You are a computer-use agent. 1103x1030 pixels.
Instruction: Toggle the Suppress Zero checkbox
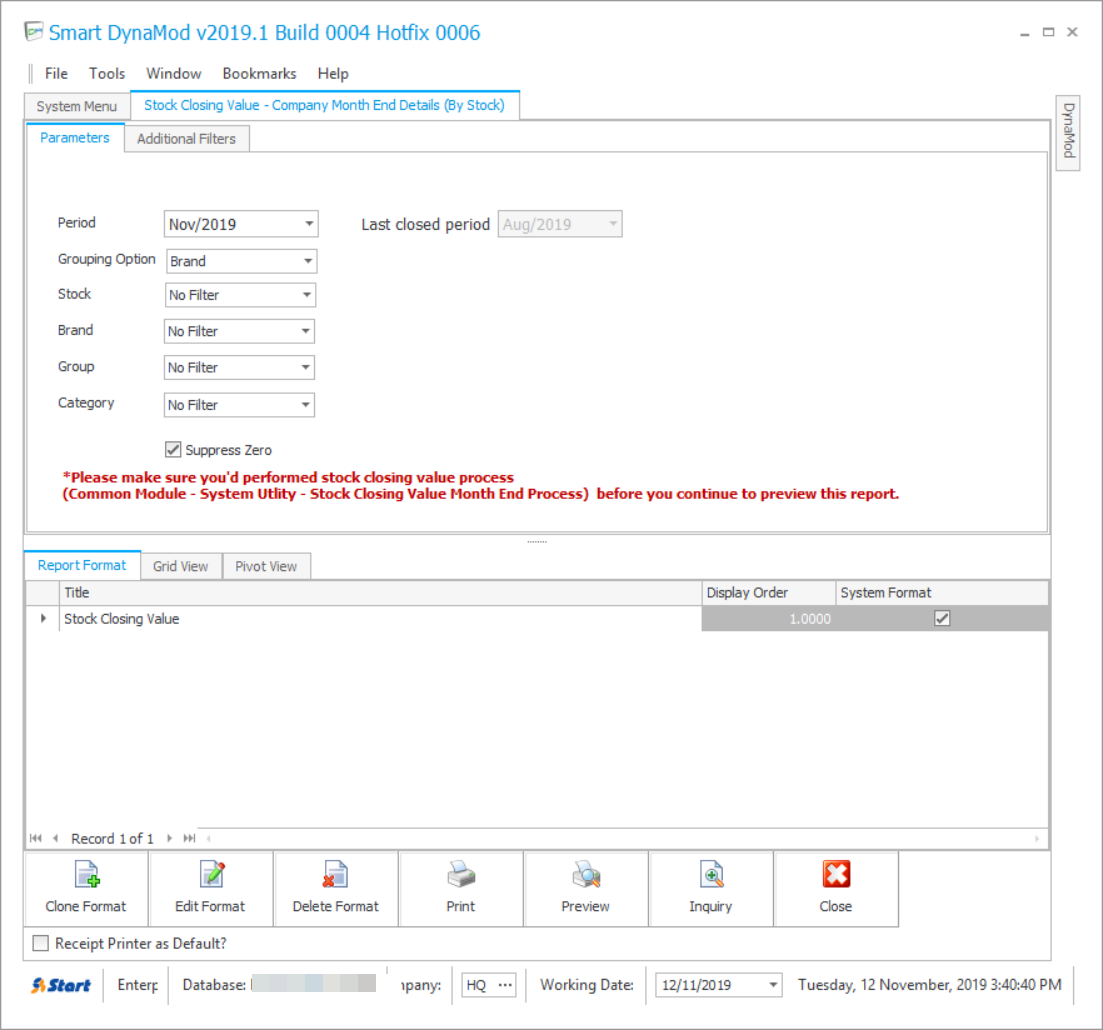173,450
